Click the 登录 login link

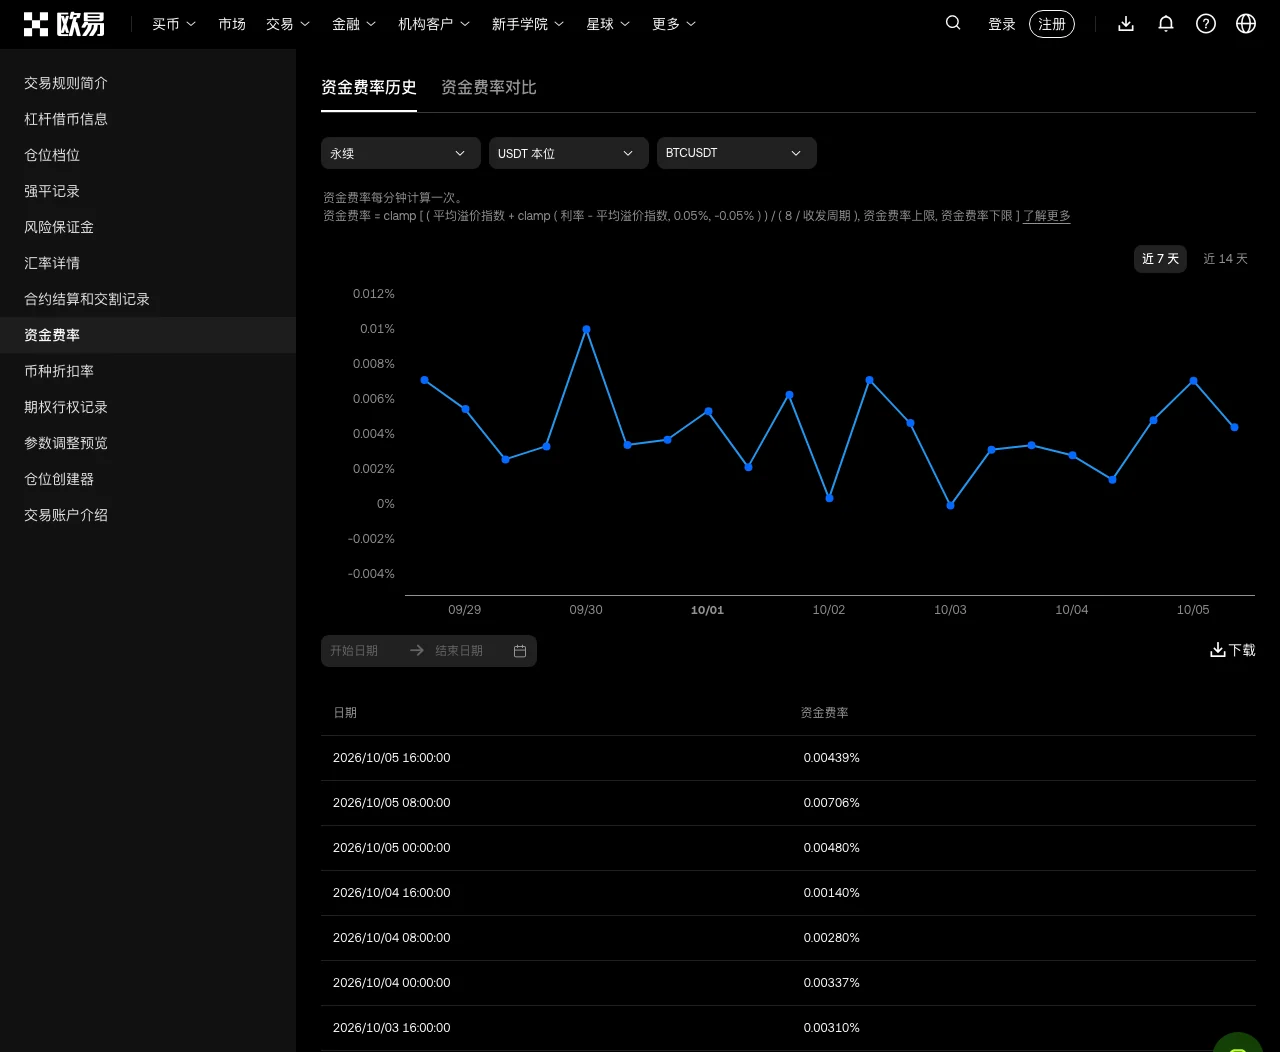tap(1002, 24)
